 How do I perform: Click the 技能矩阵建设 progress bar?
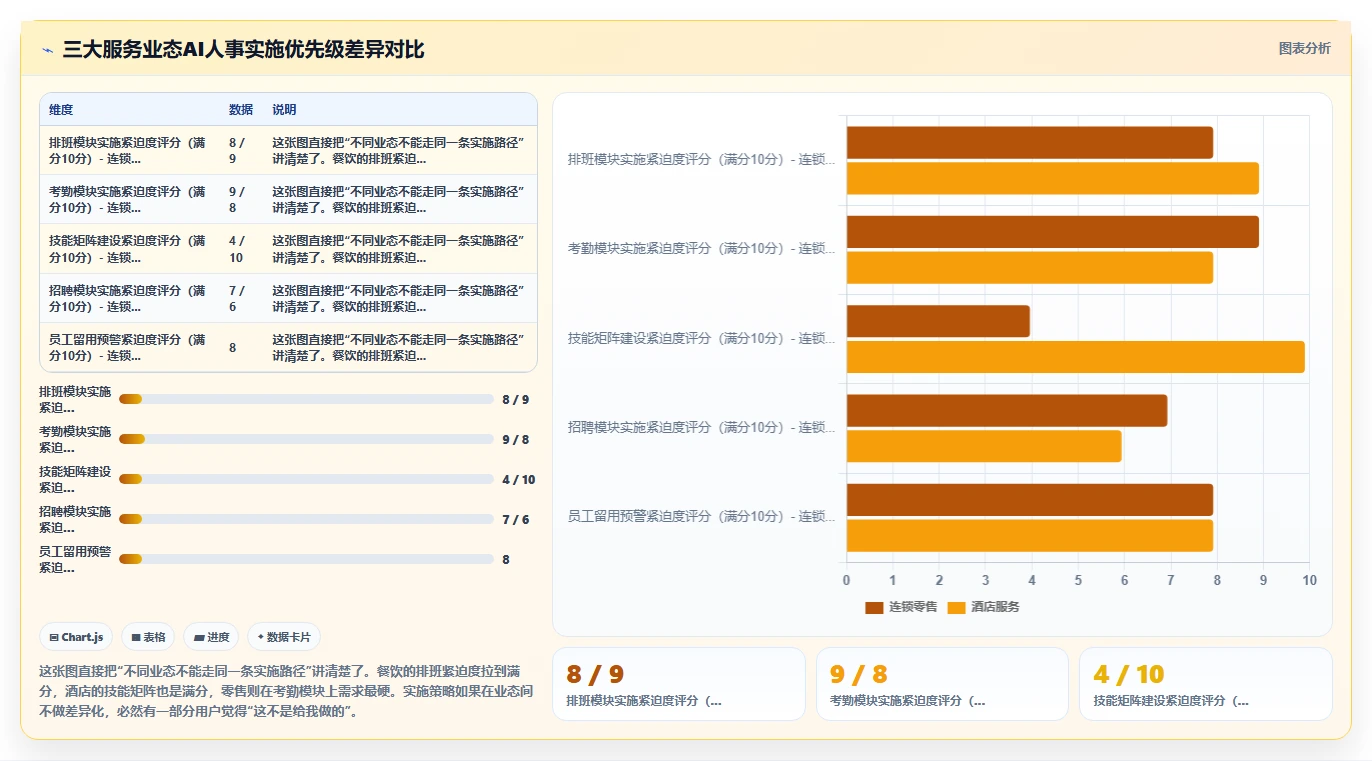pyautogui.click(x=306, y=479)
